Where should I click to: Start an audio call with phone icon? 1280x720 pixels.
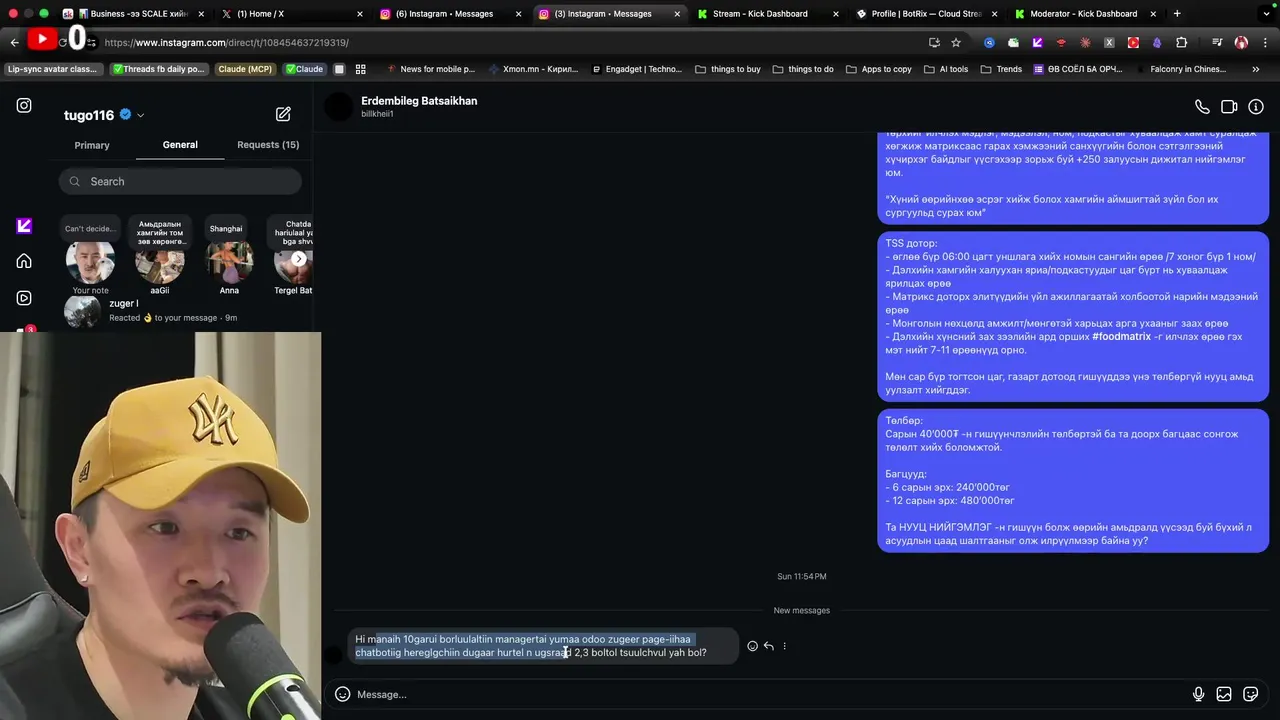1202,107
